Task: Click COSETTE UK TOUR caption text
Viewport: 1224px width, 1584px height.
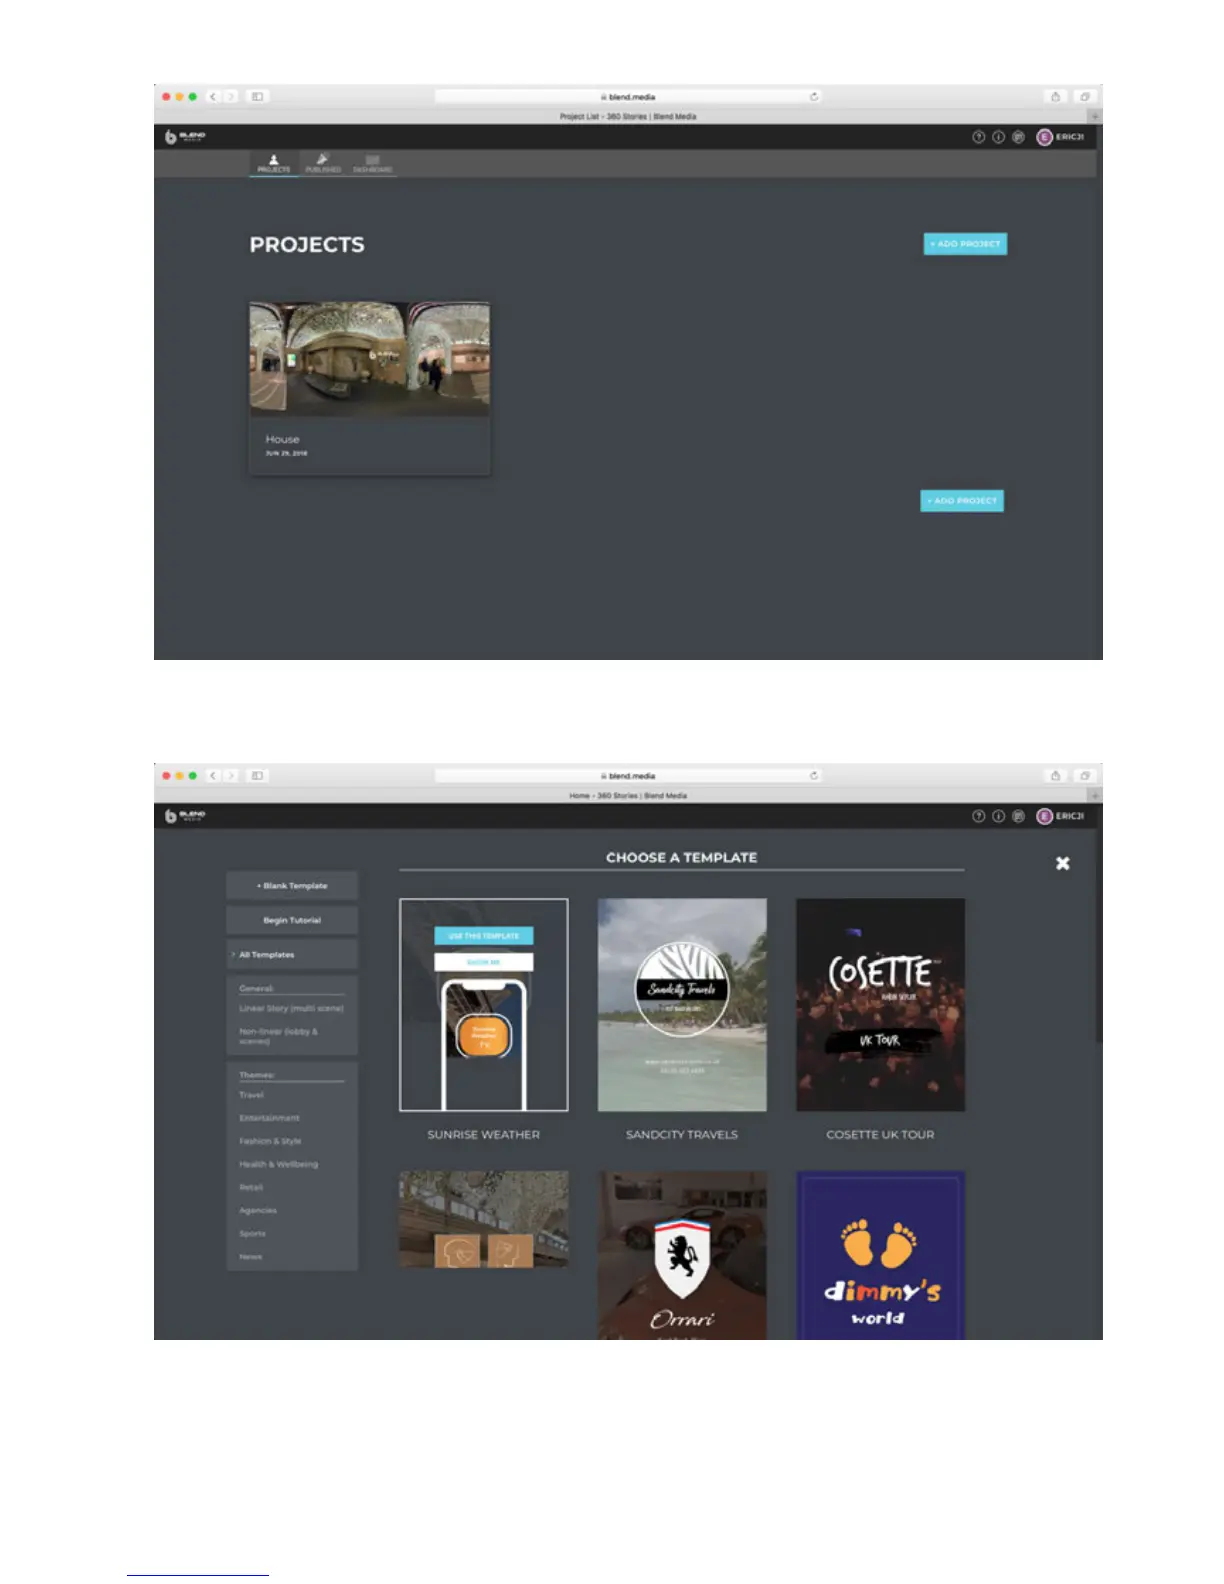Action: pos(881,1135)
